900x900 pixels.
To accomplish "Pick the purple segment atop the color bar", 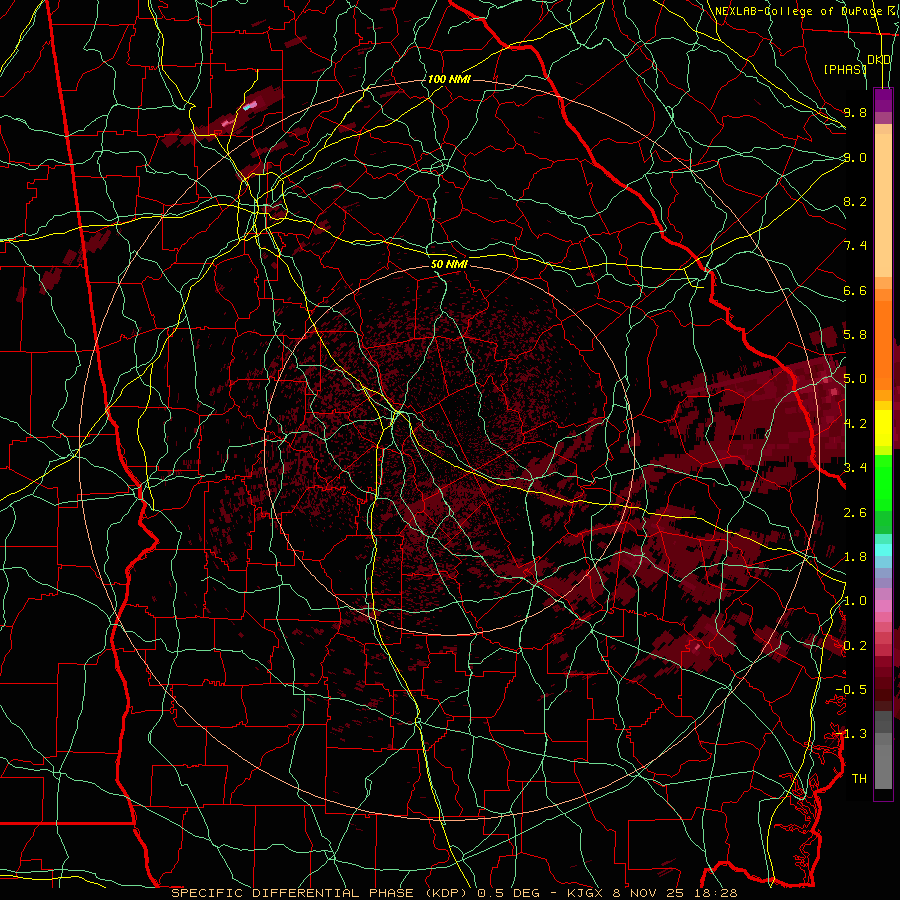I will coord(883,100).
